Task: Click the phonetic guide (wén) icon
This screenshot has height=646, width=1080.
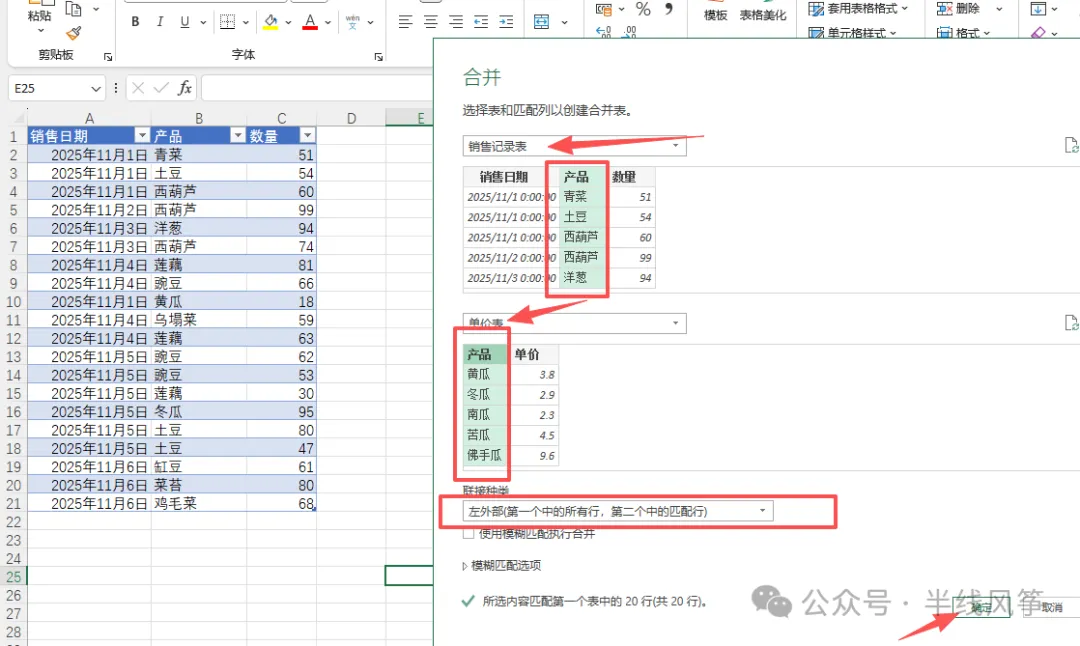Action: click(x=353, y=22)
